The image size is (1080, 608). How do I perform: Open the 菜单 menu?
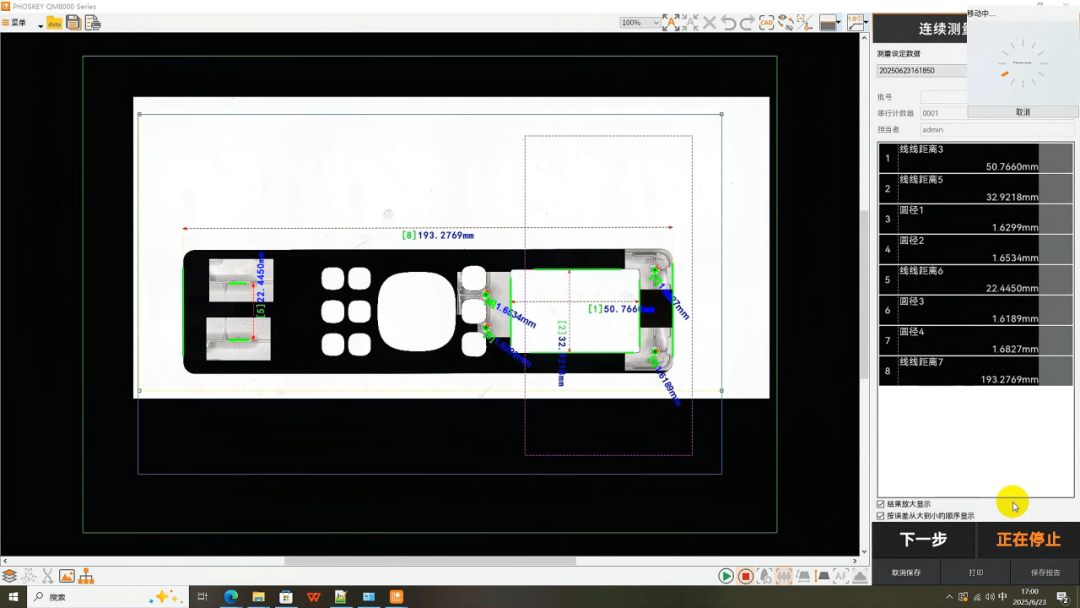[14, 23]
